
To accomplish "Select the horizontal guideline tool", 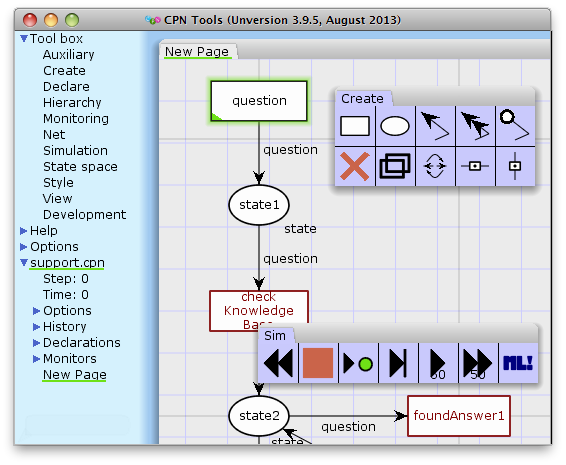I will (x=475, y=166).
